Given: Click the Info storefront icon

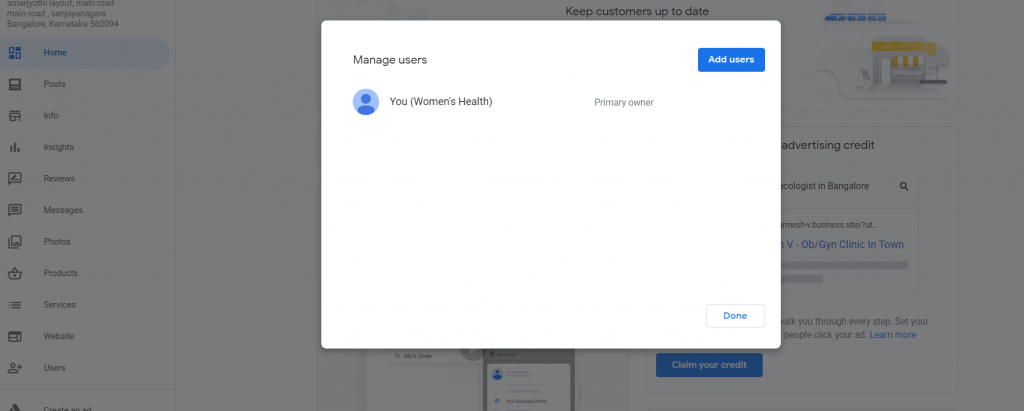Looking at the screenshot, I should click(15, 116).
